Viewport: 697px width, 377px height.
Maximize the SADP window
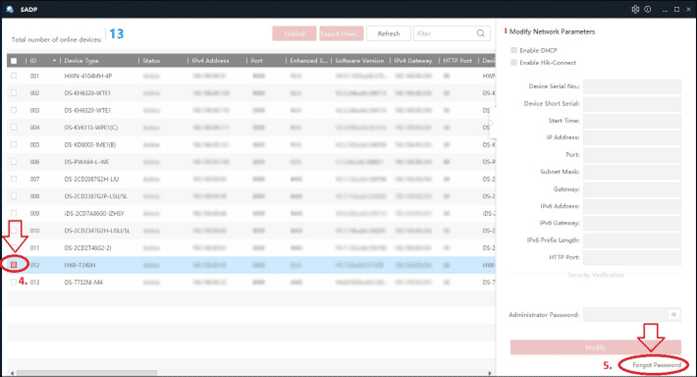tap(677, 9)
